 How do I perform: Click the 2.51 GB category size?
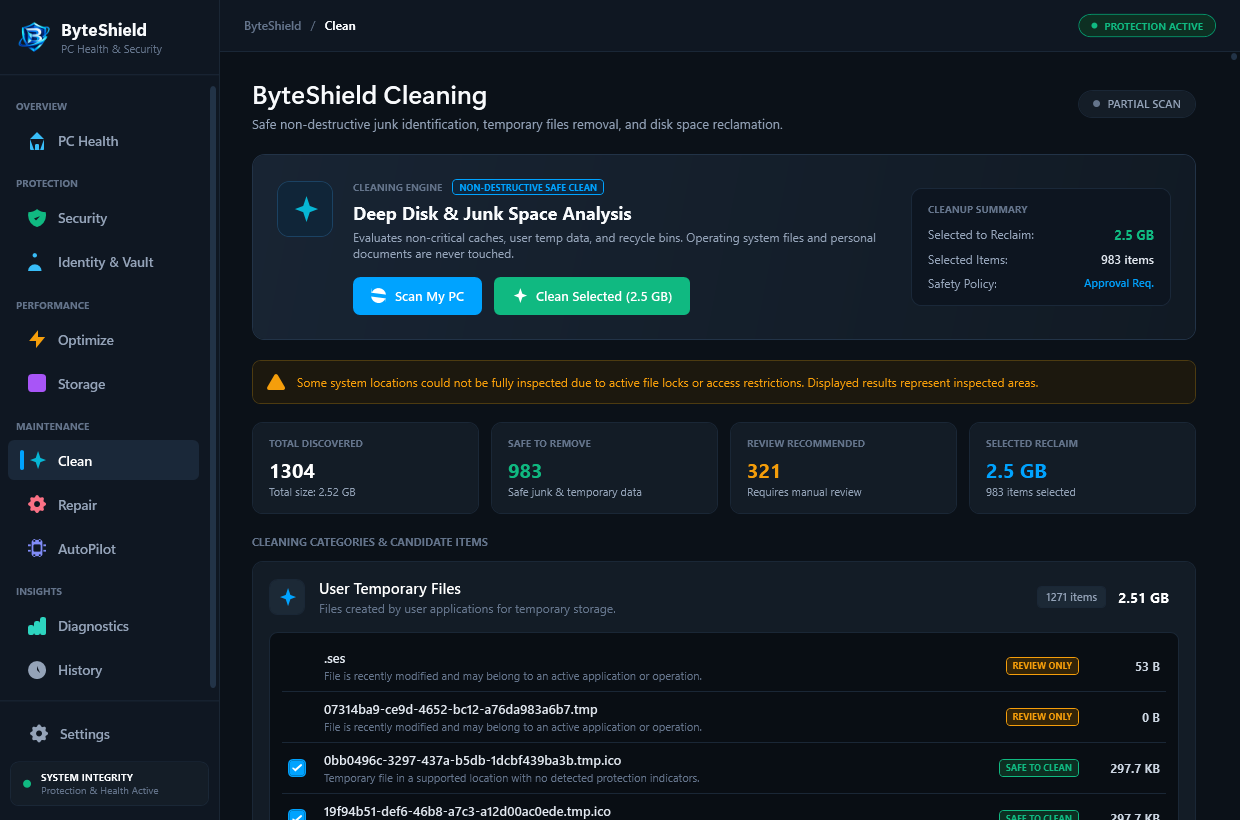[1143, 598]
